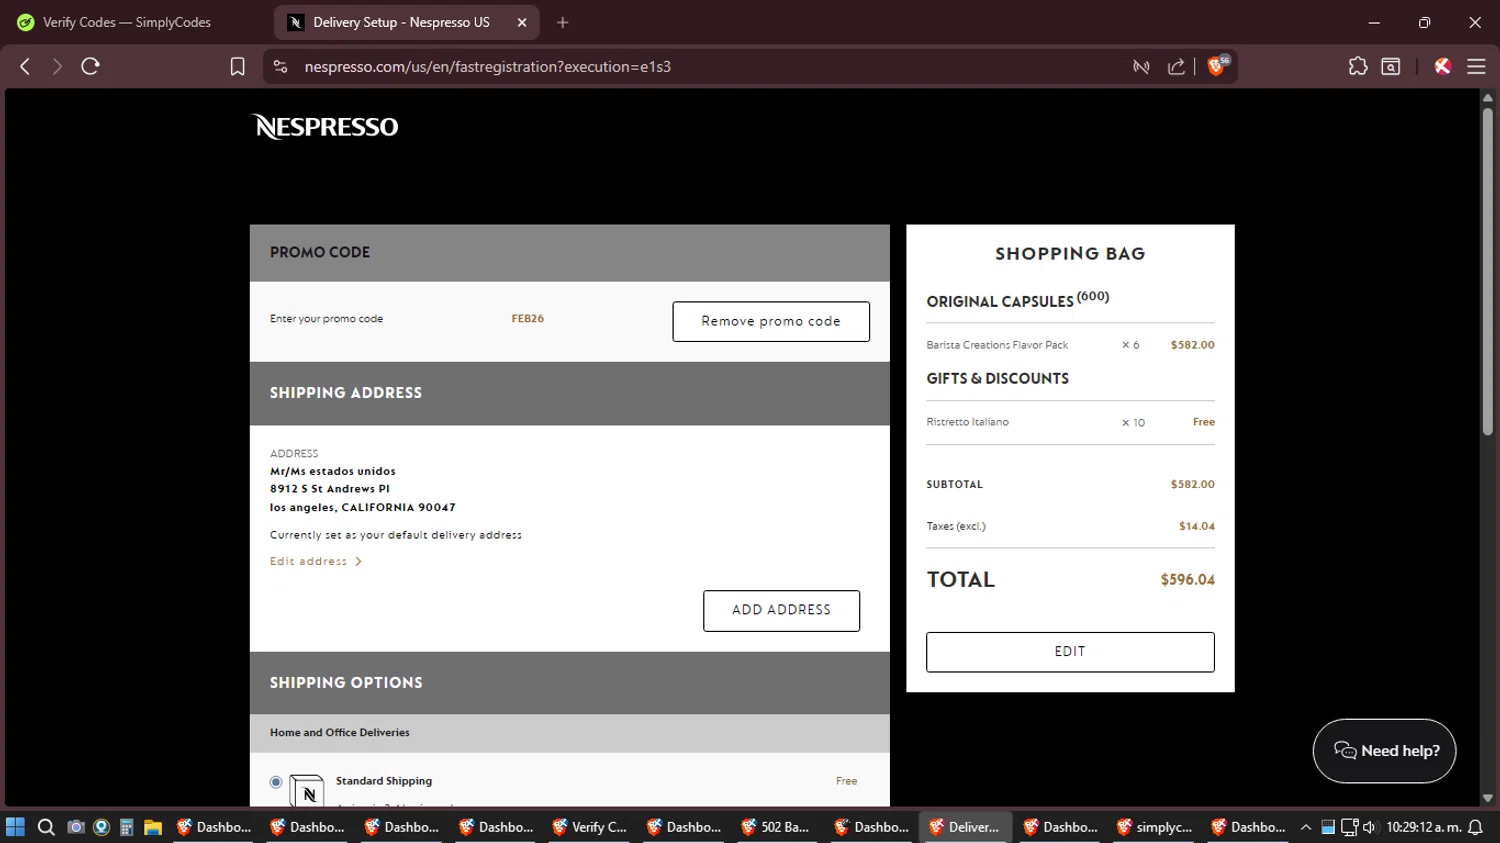The width and height of the screenshot is (1500, 843).
Task: Click the browser address bar URL
Action: tap(488, 67)
